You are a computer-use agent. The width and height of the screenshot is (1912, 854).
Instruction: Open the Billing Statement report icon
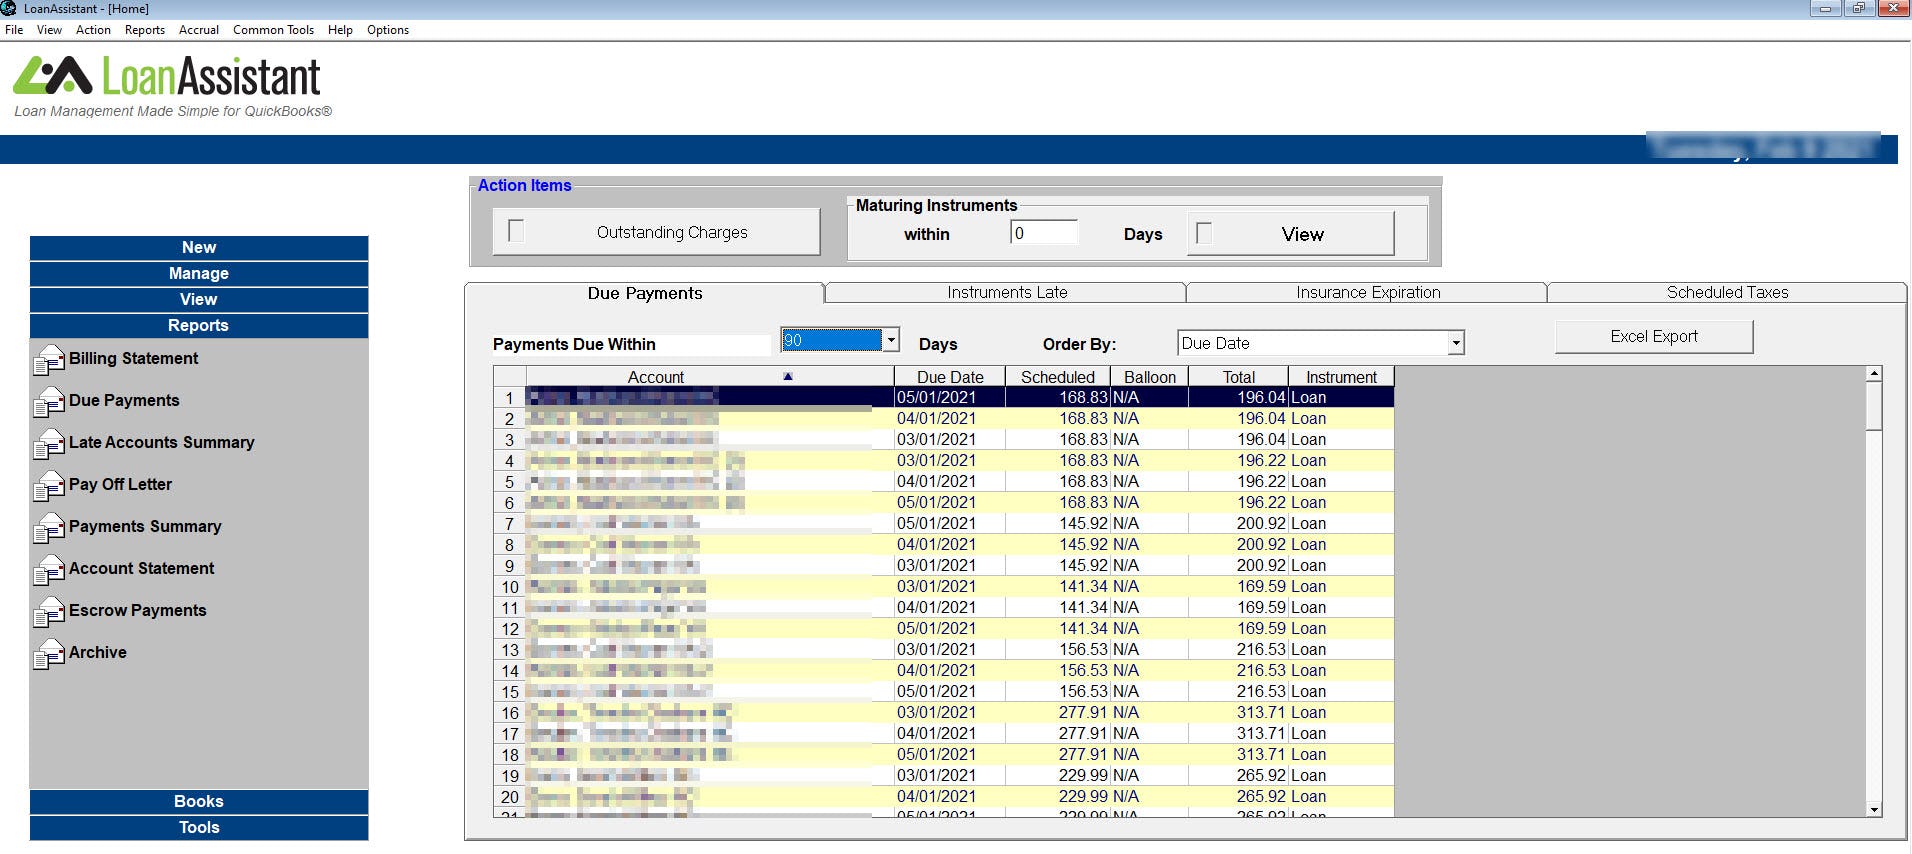[48, 360]
